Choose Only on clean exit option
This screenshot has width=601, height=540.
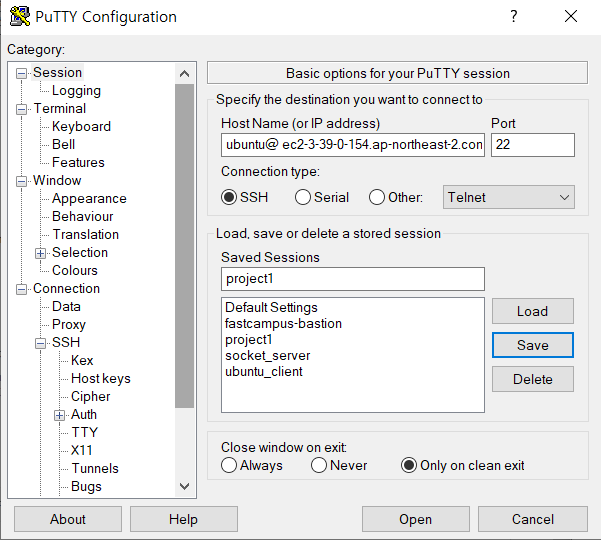pyautogui.click(x=409, y=465)
